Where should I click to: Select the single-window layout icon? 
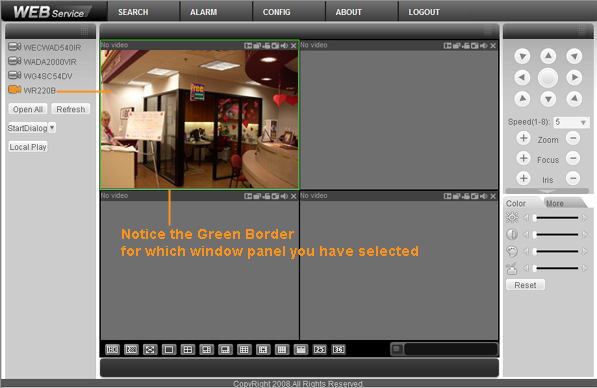pos(169,350)
